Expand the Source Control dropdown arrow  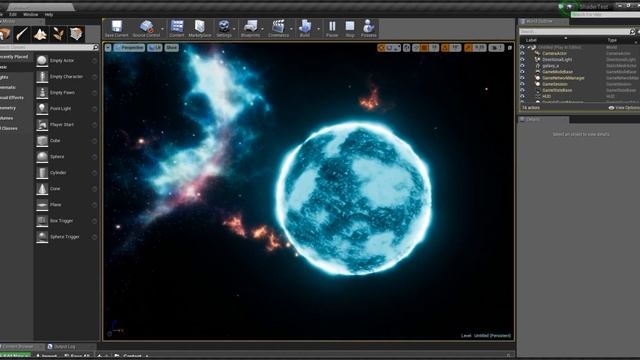[162, 29]
